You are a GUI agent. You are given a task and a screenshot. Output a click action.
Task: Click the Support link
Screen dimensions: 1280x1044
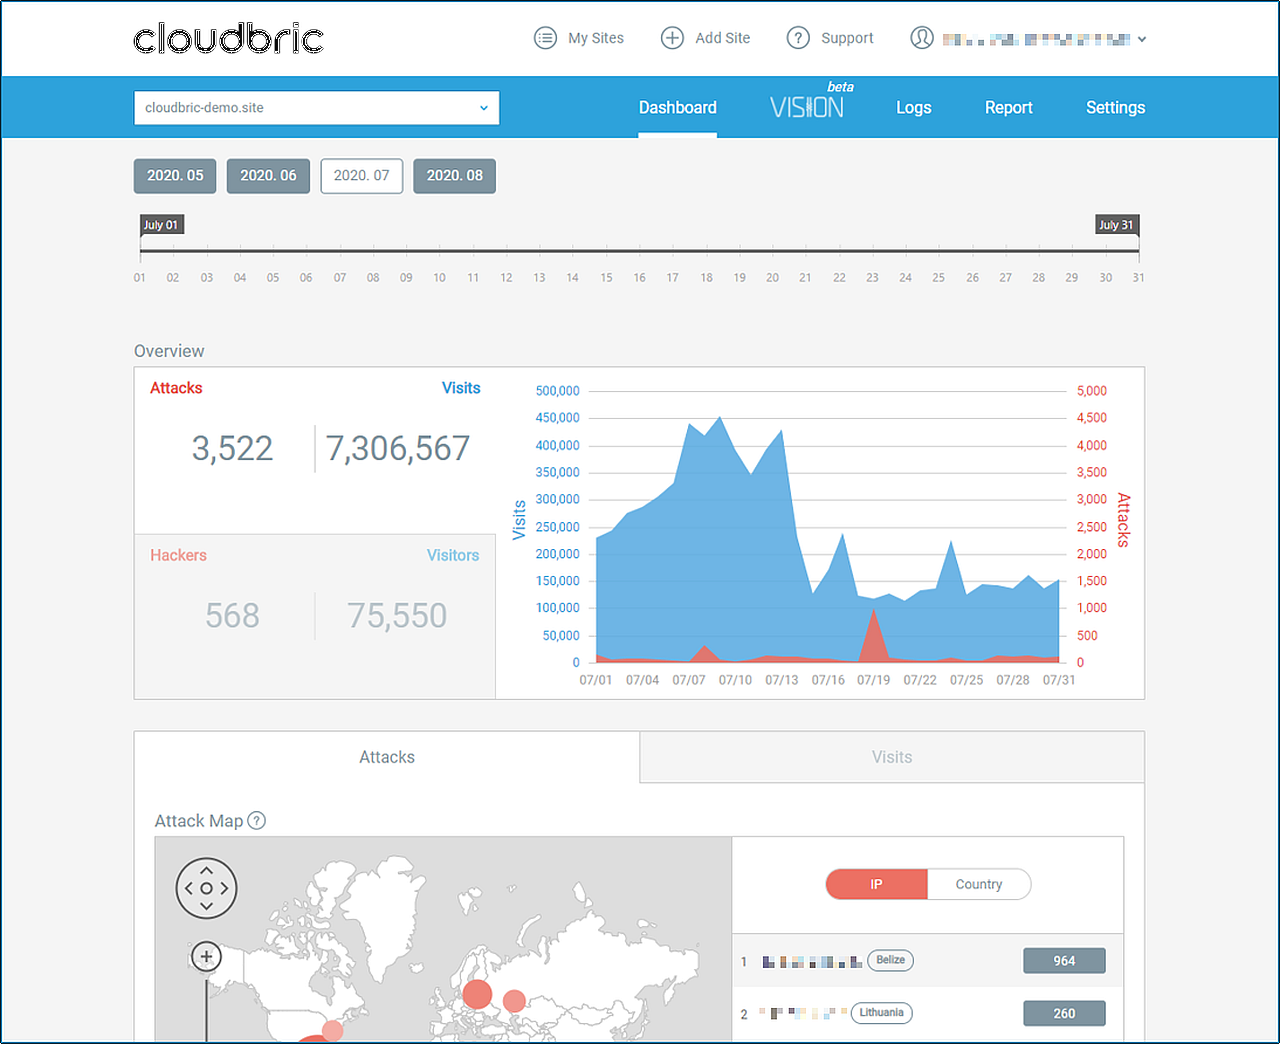click(x=847, y=38)
